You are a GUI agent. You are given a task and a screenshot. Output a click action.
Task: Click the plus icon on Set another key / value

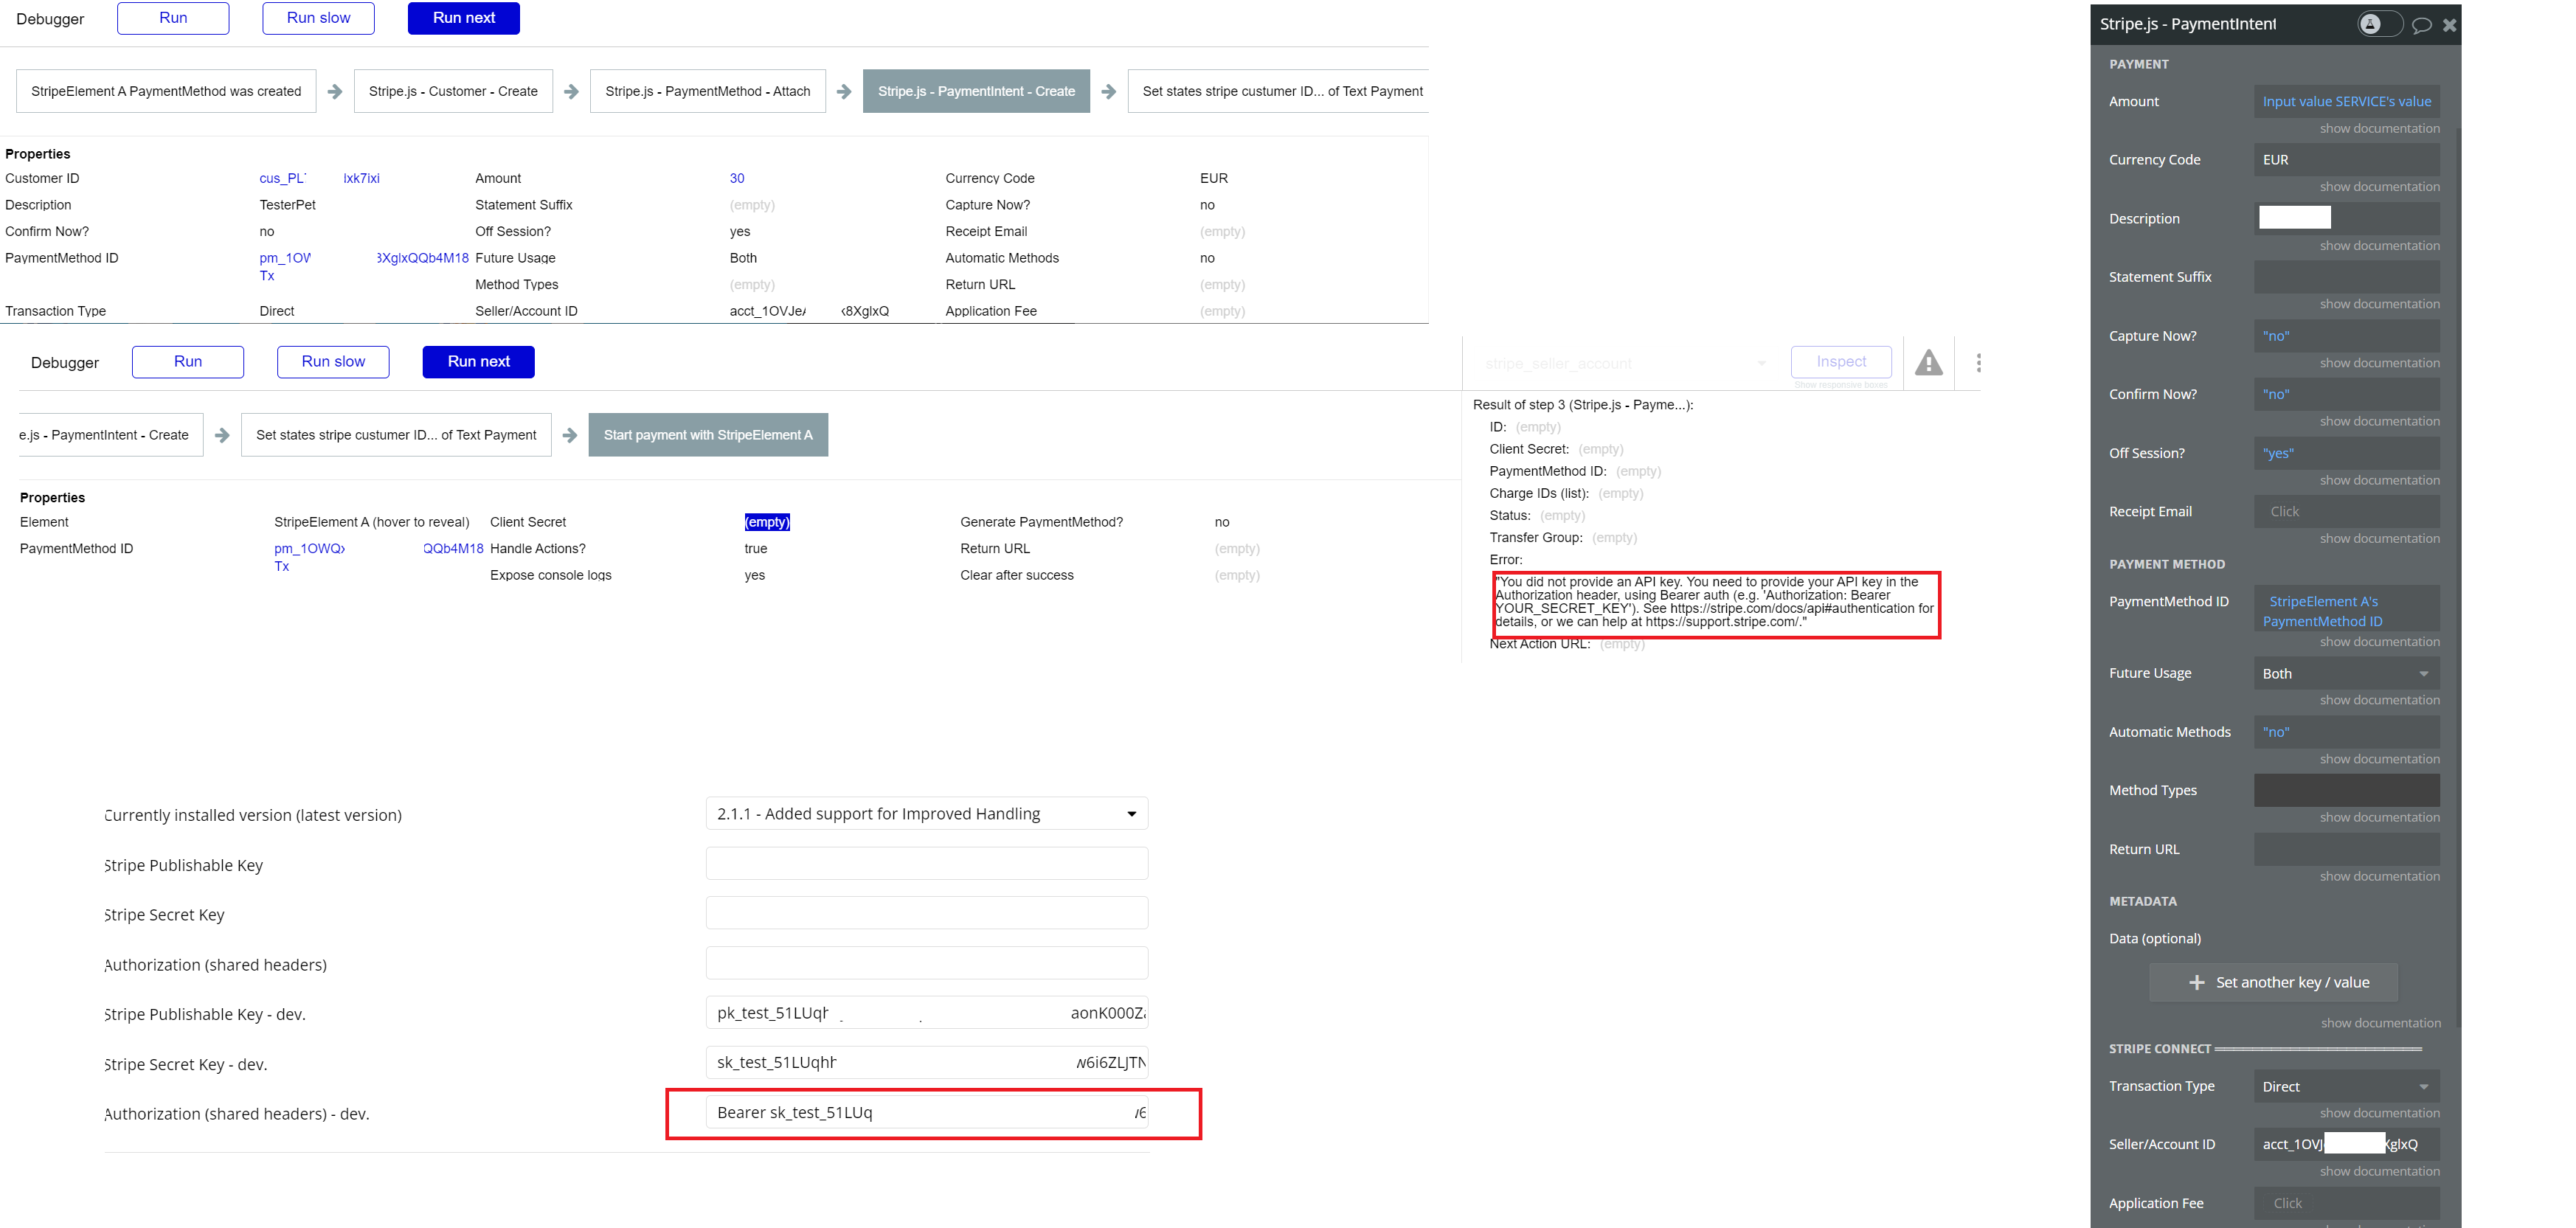click(x=2197, y=982)
